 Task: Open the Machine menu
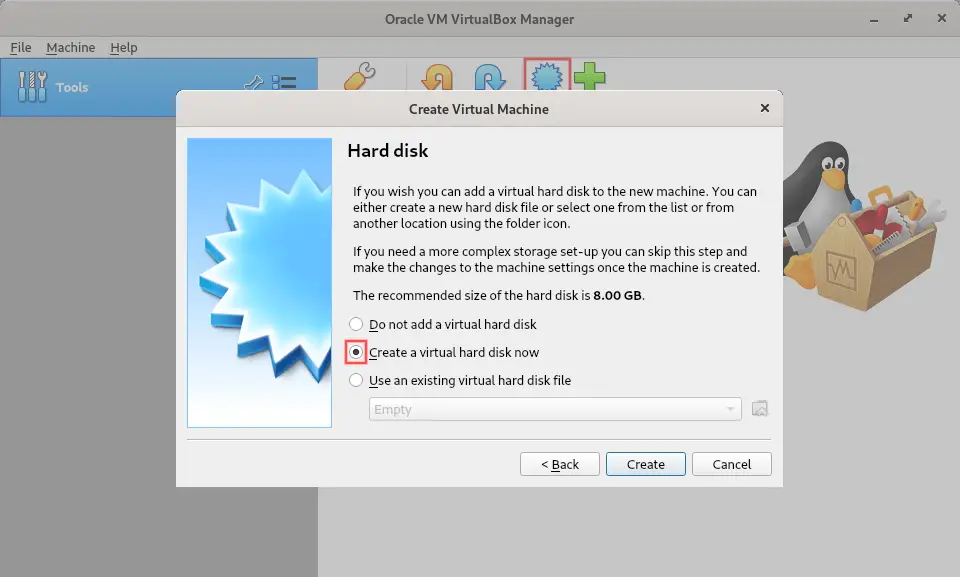click(70, 47)
